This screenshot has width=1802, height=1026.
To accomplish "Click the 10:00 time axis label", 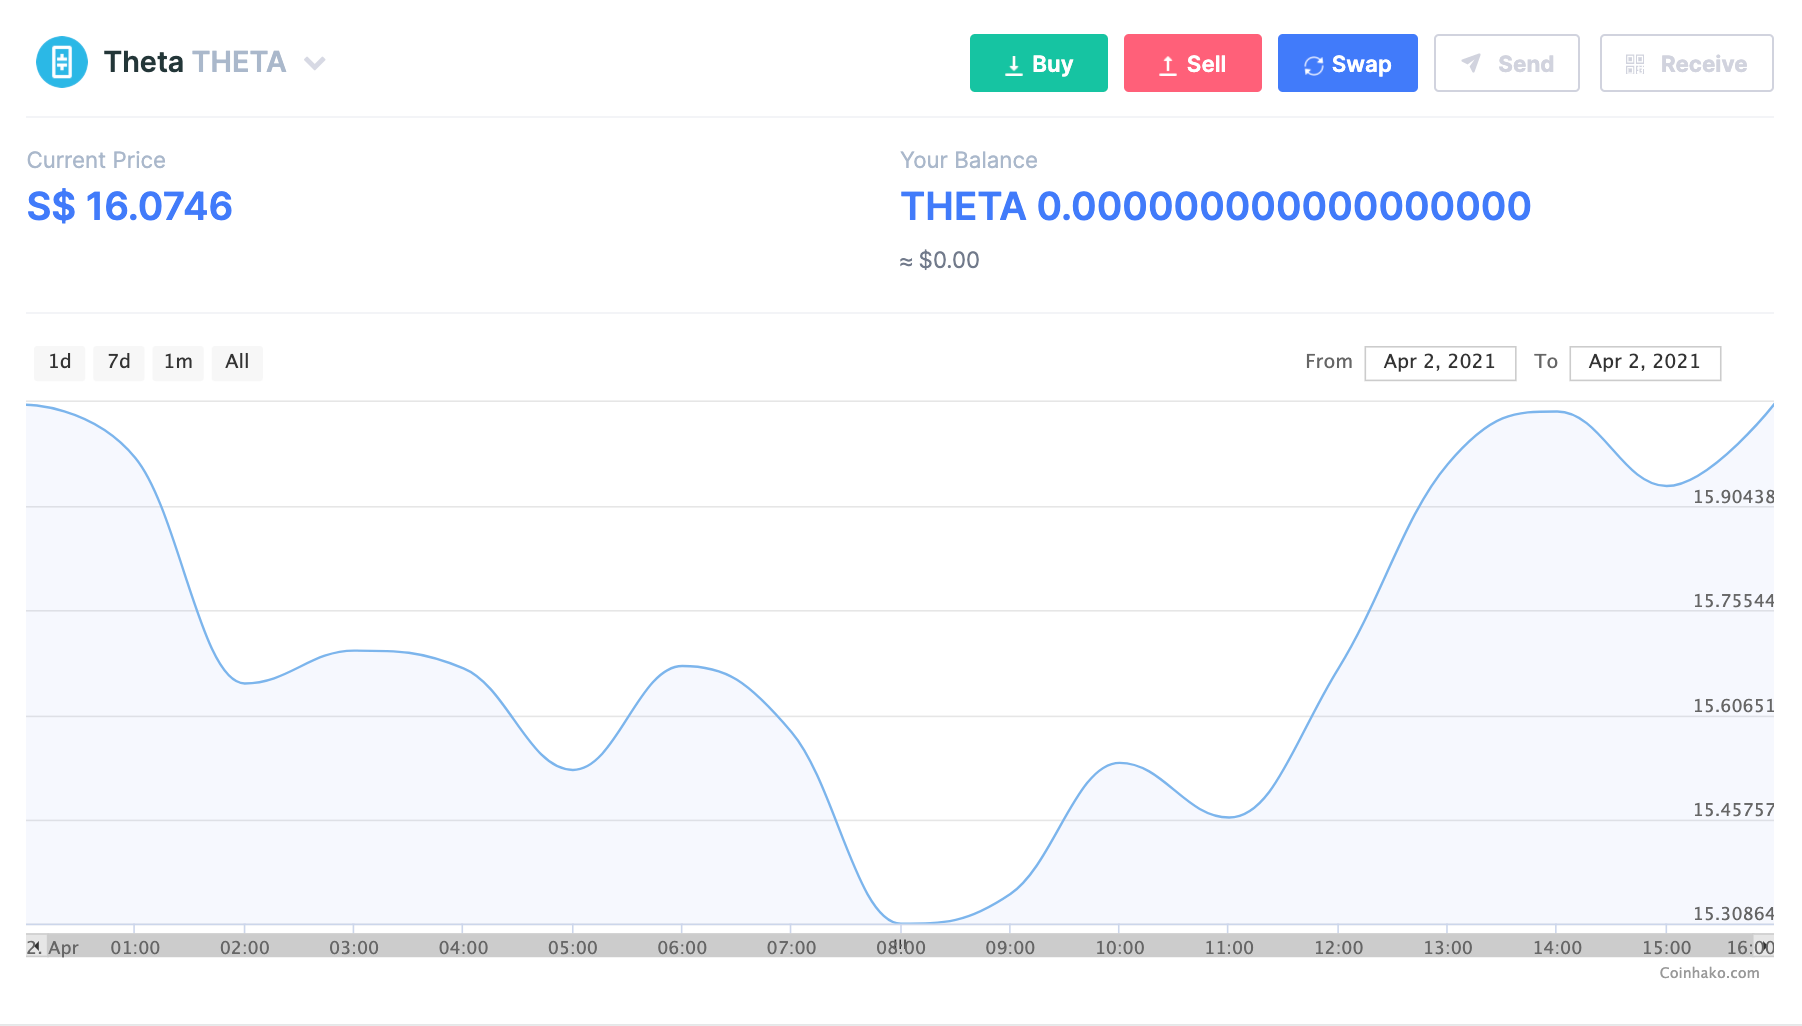I will (x=1120, y=948).
